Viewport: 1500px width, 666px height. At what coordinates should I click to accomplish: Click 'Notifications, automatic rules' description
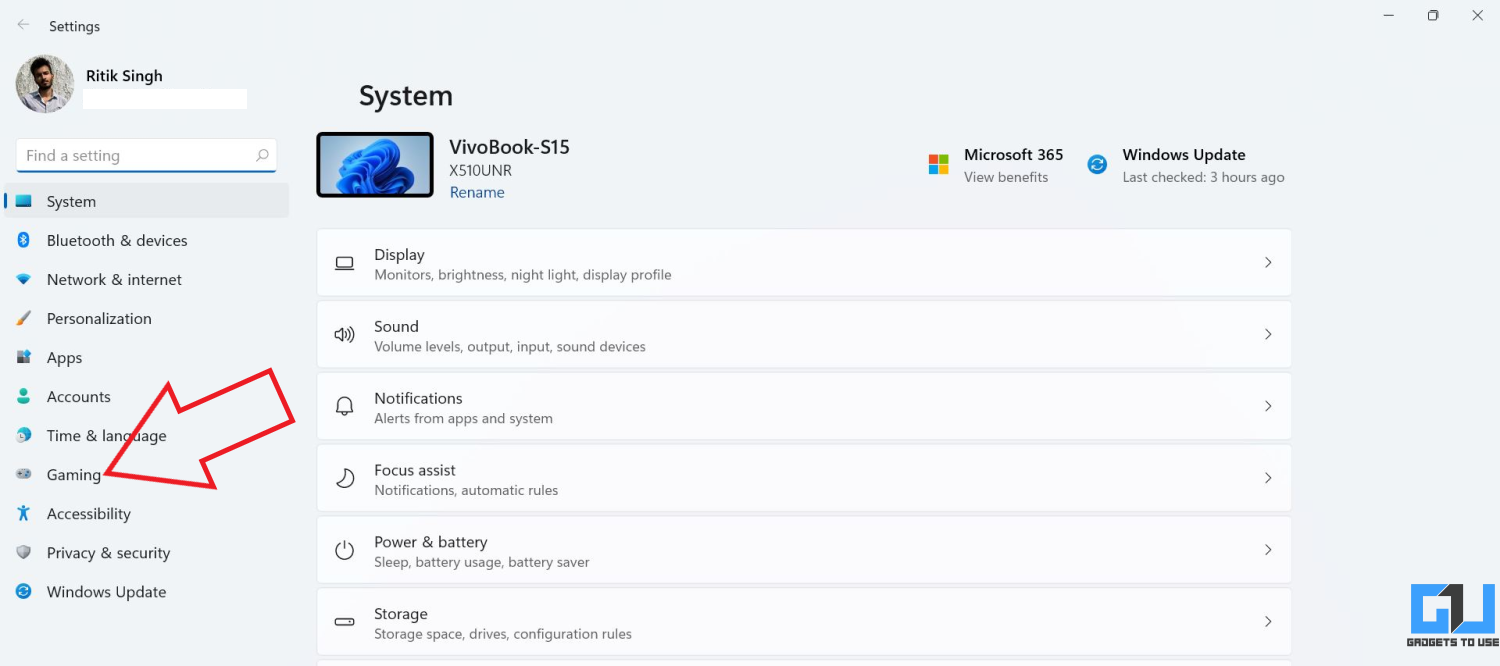pos(466,491)
